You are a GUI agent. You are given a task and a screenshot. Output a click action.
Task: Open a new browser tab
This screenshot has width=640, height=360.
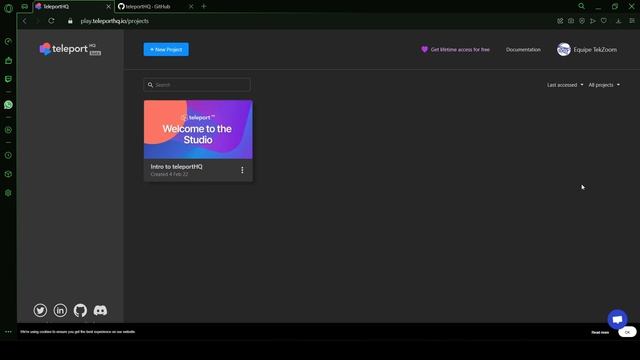coord(204,7)
